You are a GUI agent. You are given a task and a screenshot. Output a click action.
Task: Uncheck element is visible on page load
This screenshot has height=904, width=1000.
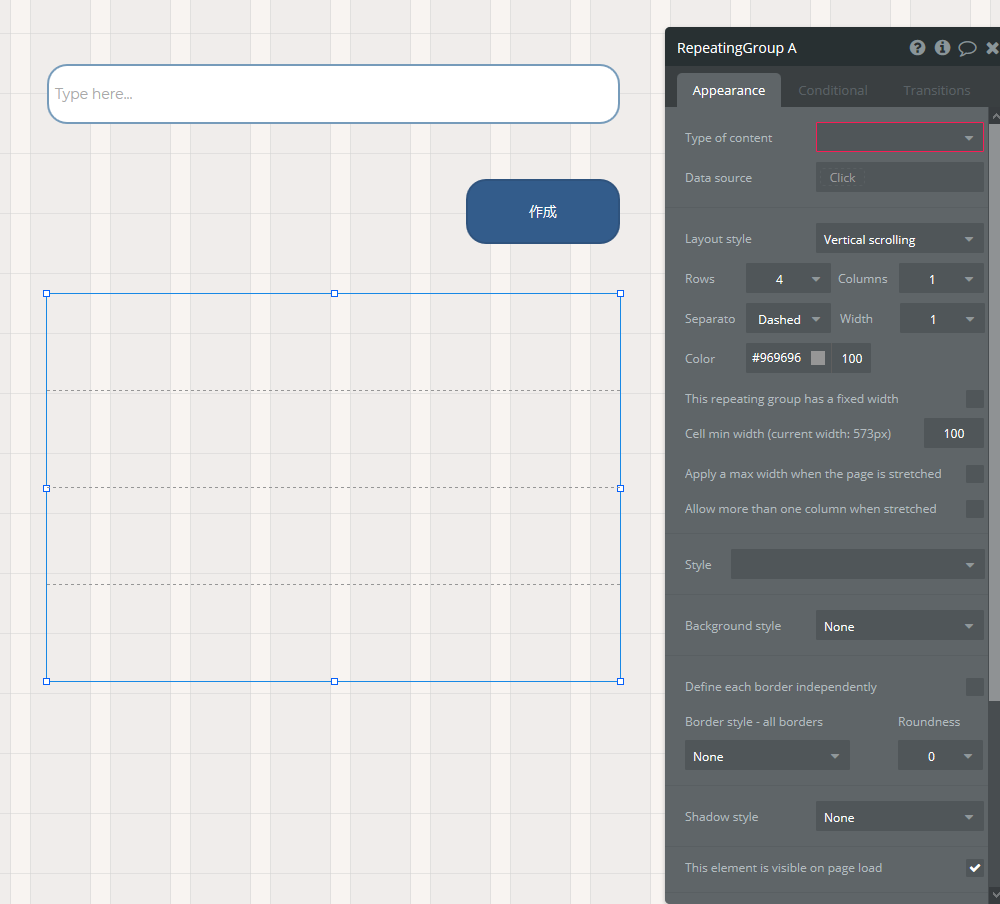[x=974, y=868]
